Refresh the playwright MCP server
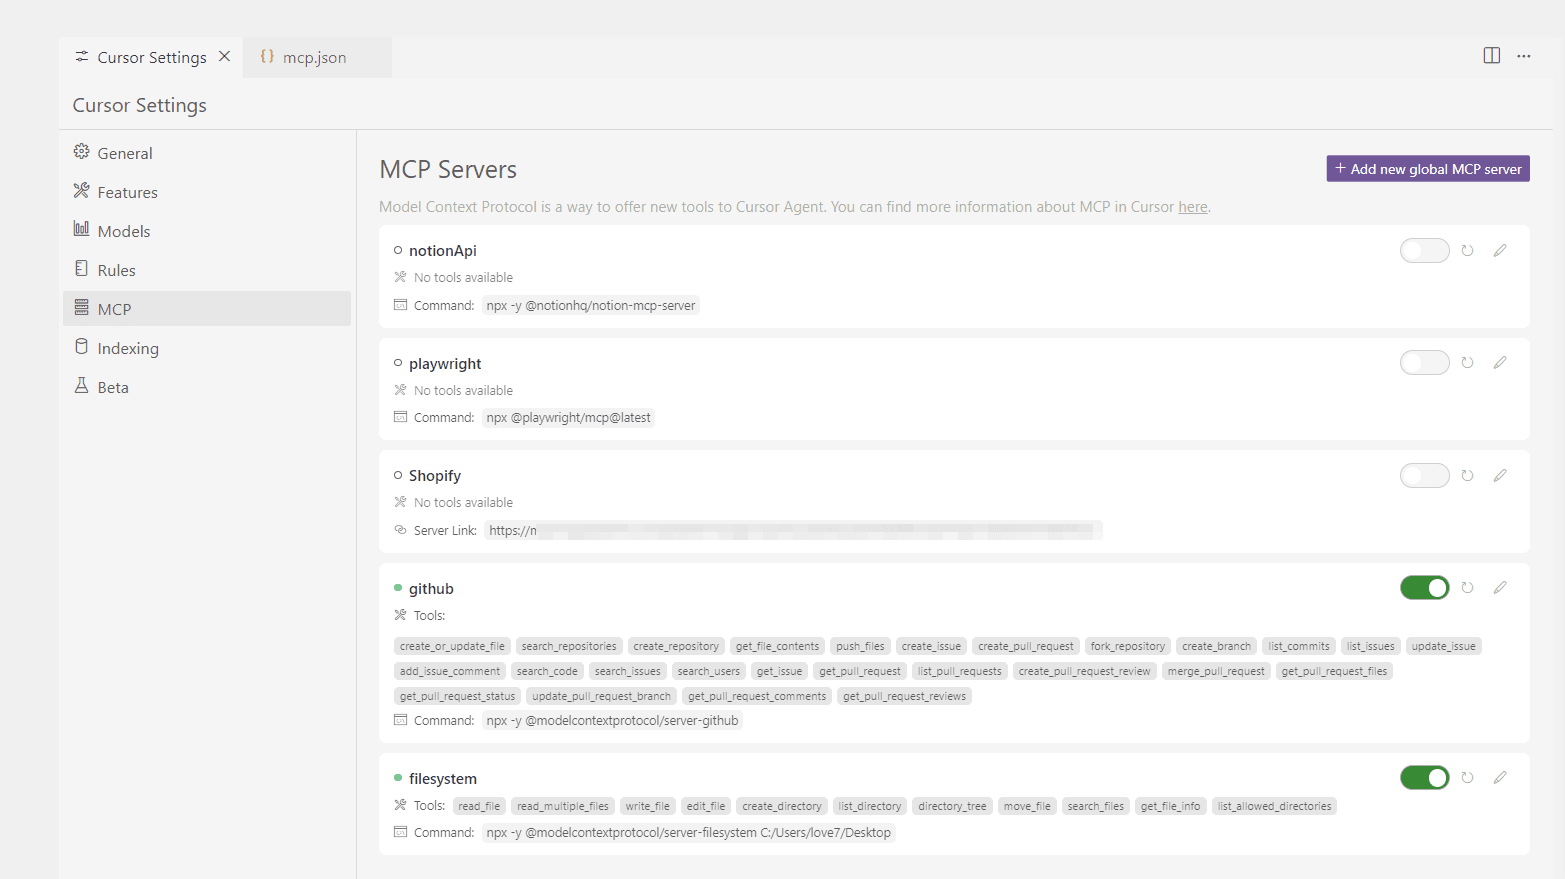The image size is (1565, 879). pyautogui.click(x=1467, y=363)
